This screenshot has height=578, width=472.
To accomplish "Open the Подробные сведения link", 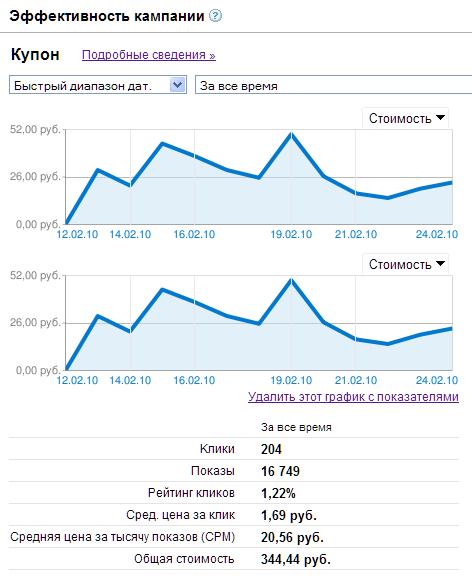I will click(149, 55).
